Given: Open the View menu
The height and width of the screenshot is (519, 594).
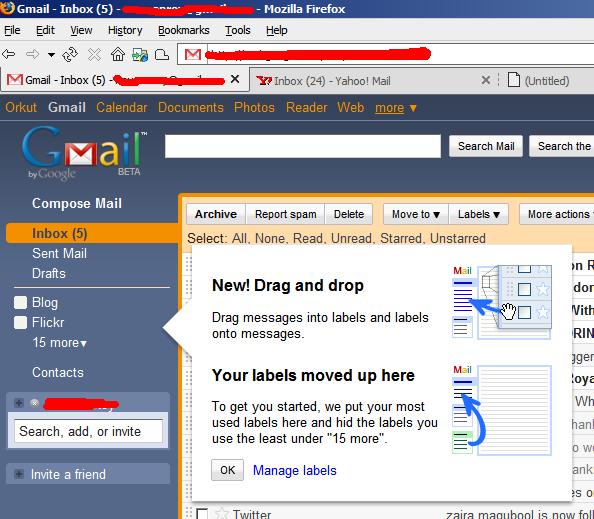Looking at the screenshot, I should tap(81, 30).
